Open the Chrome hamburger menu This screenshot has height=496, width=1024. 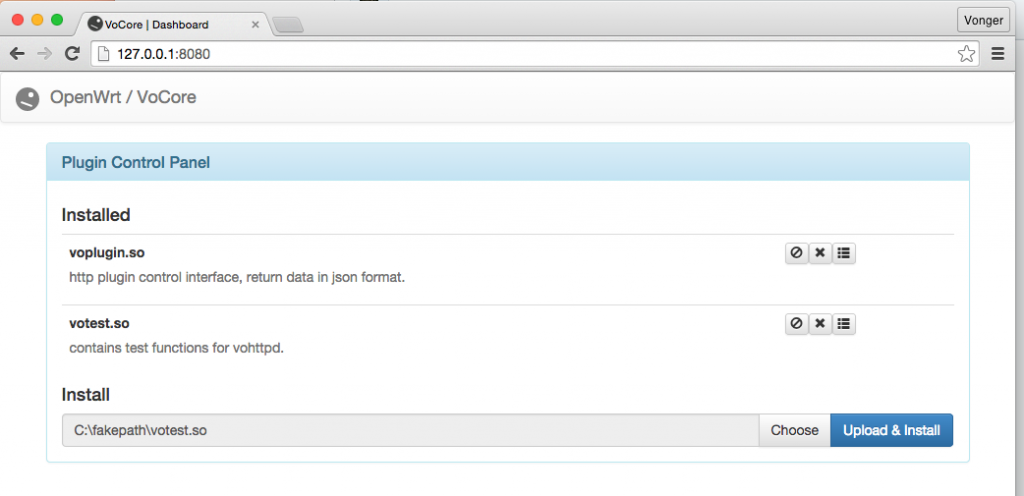coord(998,54)
